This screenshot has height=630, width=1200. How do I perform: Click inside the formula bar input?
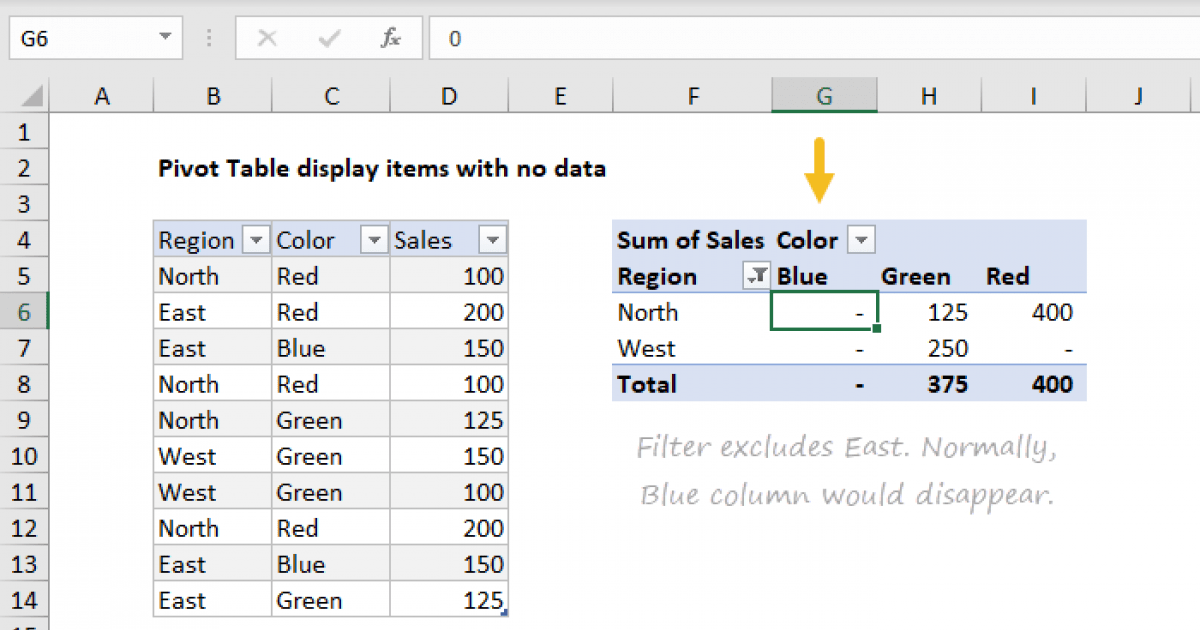click(x=800, y=39)
